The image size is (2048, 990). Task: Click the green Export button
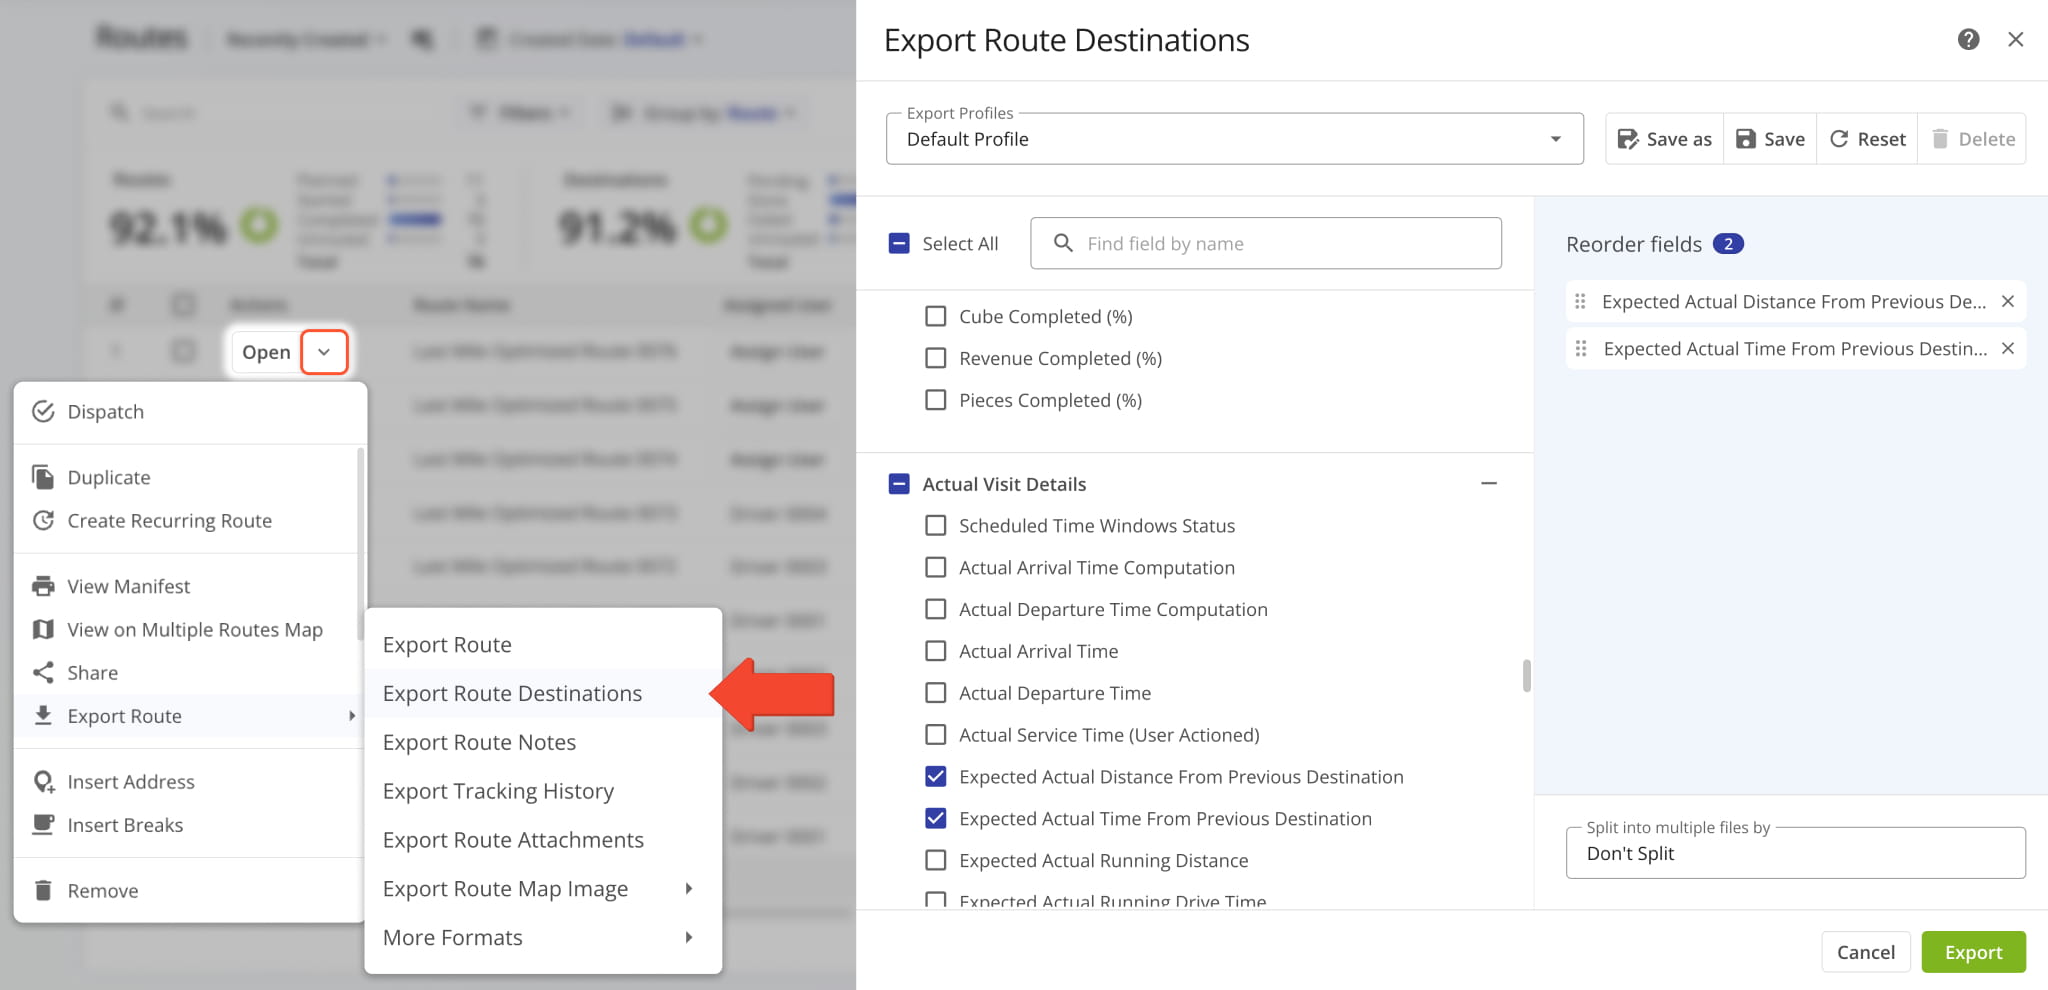(x=1973, y=952)
